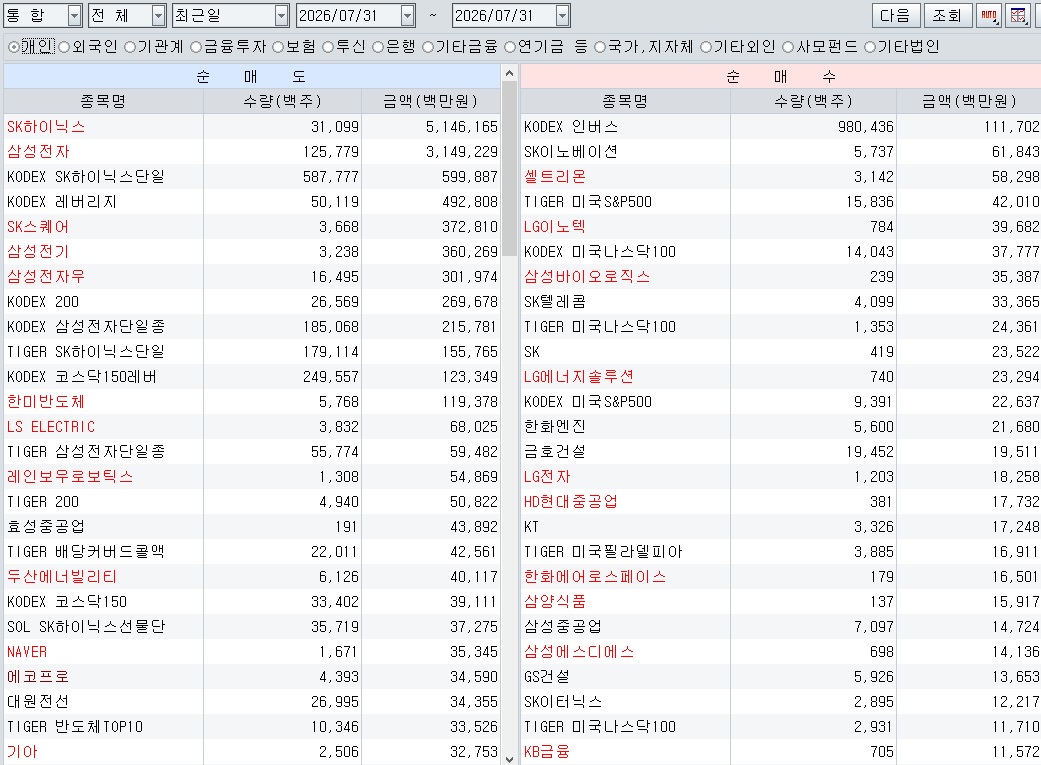This screenshot has height=765, width=1041.
Task: Select the 사모펀드 radio button
Action: [788, 47]
